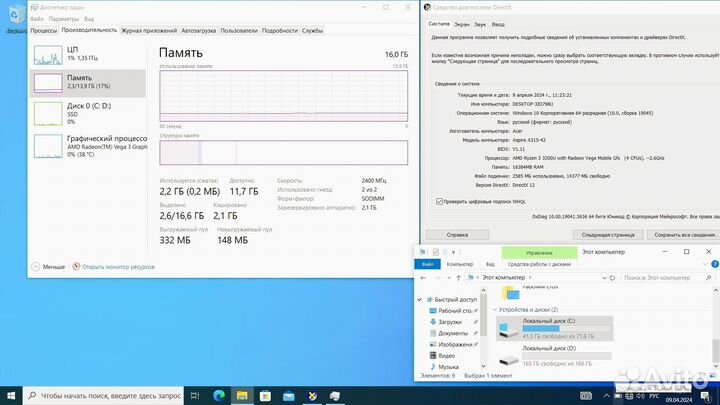Click the Сохранить все сведения button

(684, 235)
